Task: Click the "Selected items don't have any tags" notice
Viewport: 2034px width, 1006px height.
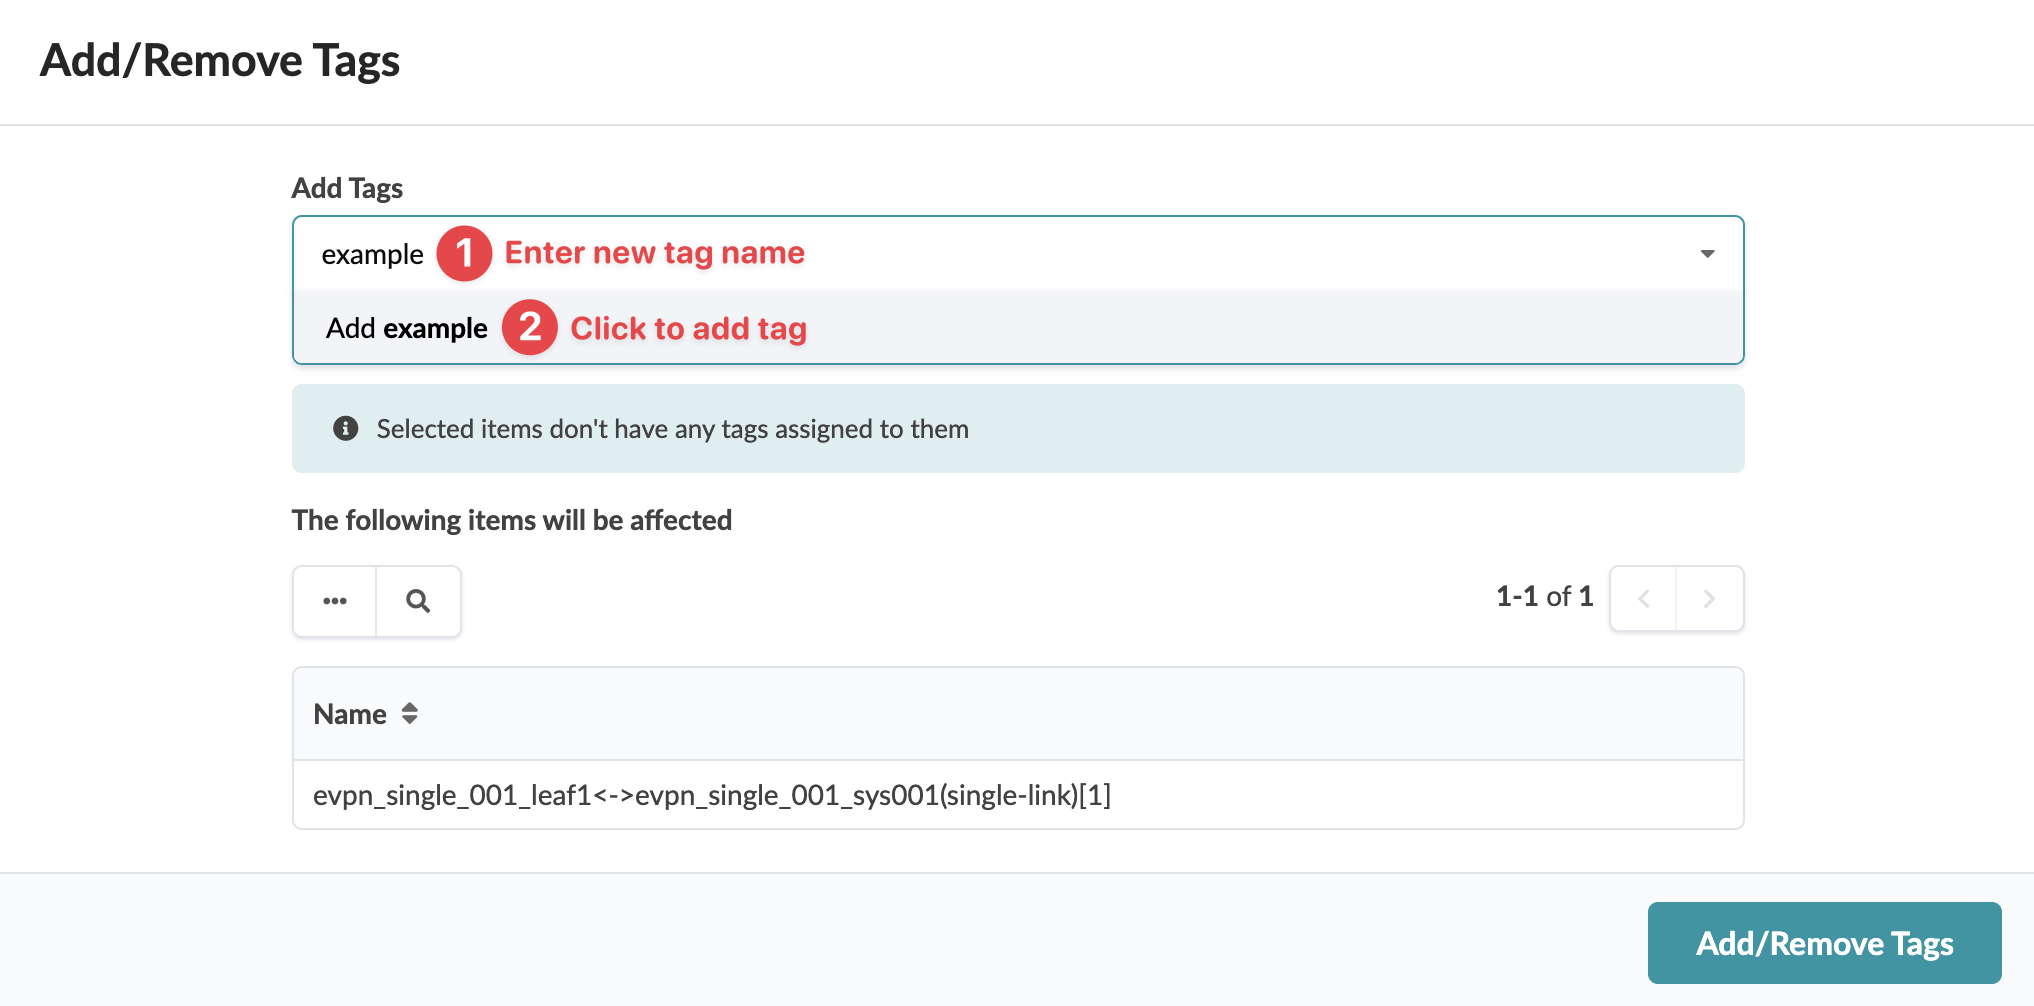Action: pyautogui.click(x=672, y=429)
